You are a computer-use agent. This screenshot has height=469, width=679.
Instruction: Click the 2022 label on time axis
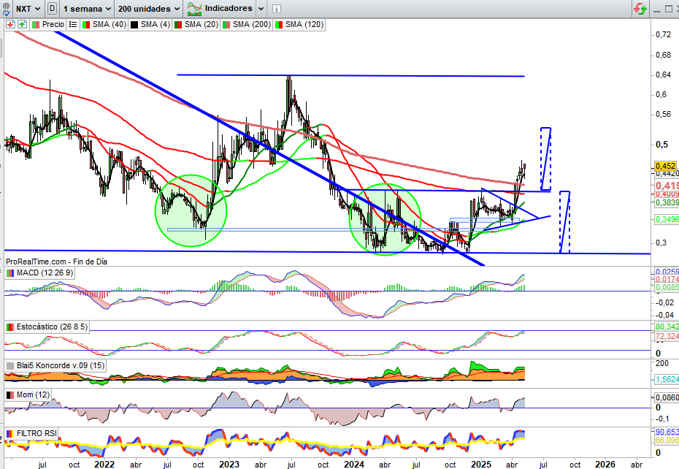click(104, 464)
